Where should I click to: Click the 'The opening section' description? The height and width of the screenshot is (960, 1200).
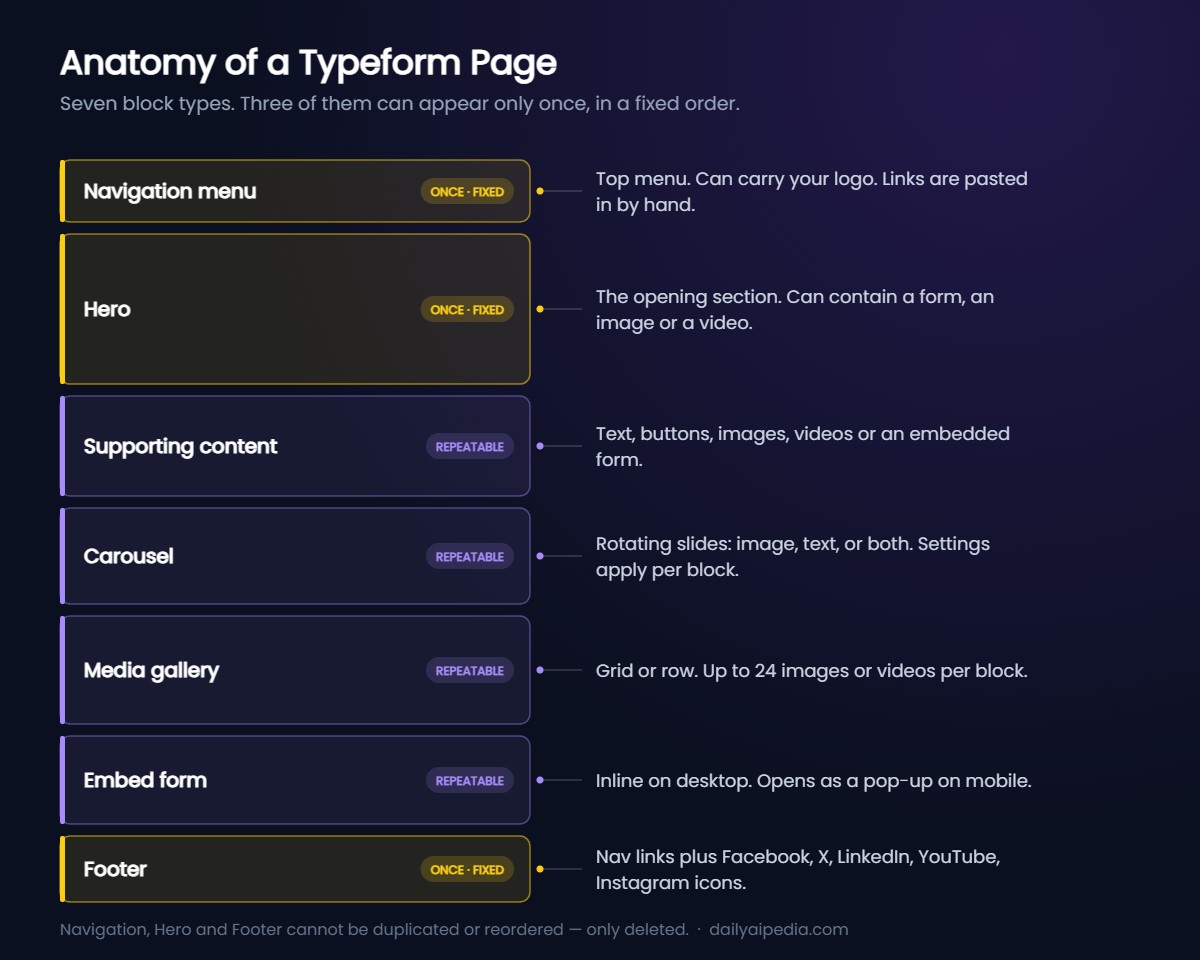[795, 310]
